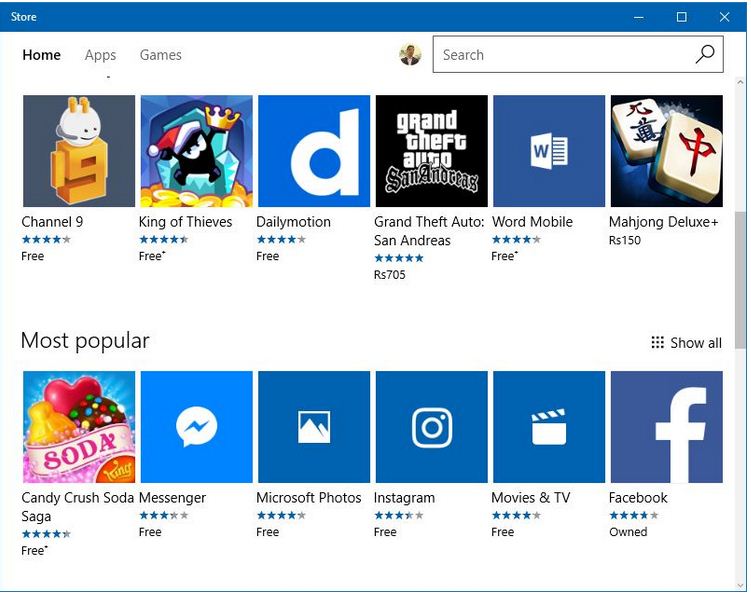Viewport: 751px width, 593px height.
Task: Click the Free label under Dailymotion
Action: pyautogui.click(x=267, y=256)
